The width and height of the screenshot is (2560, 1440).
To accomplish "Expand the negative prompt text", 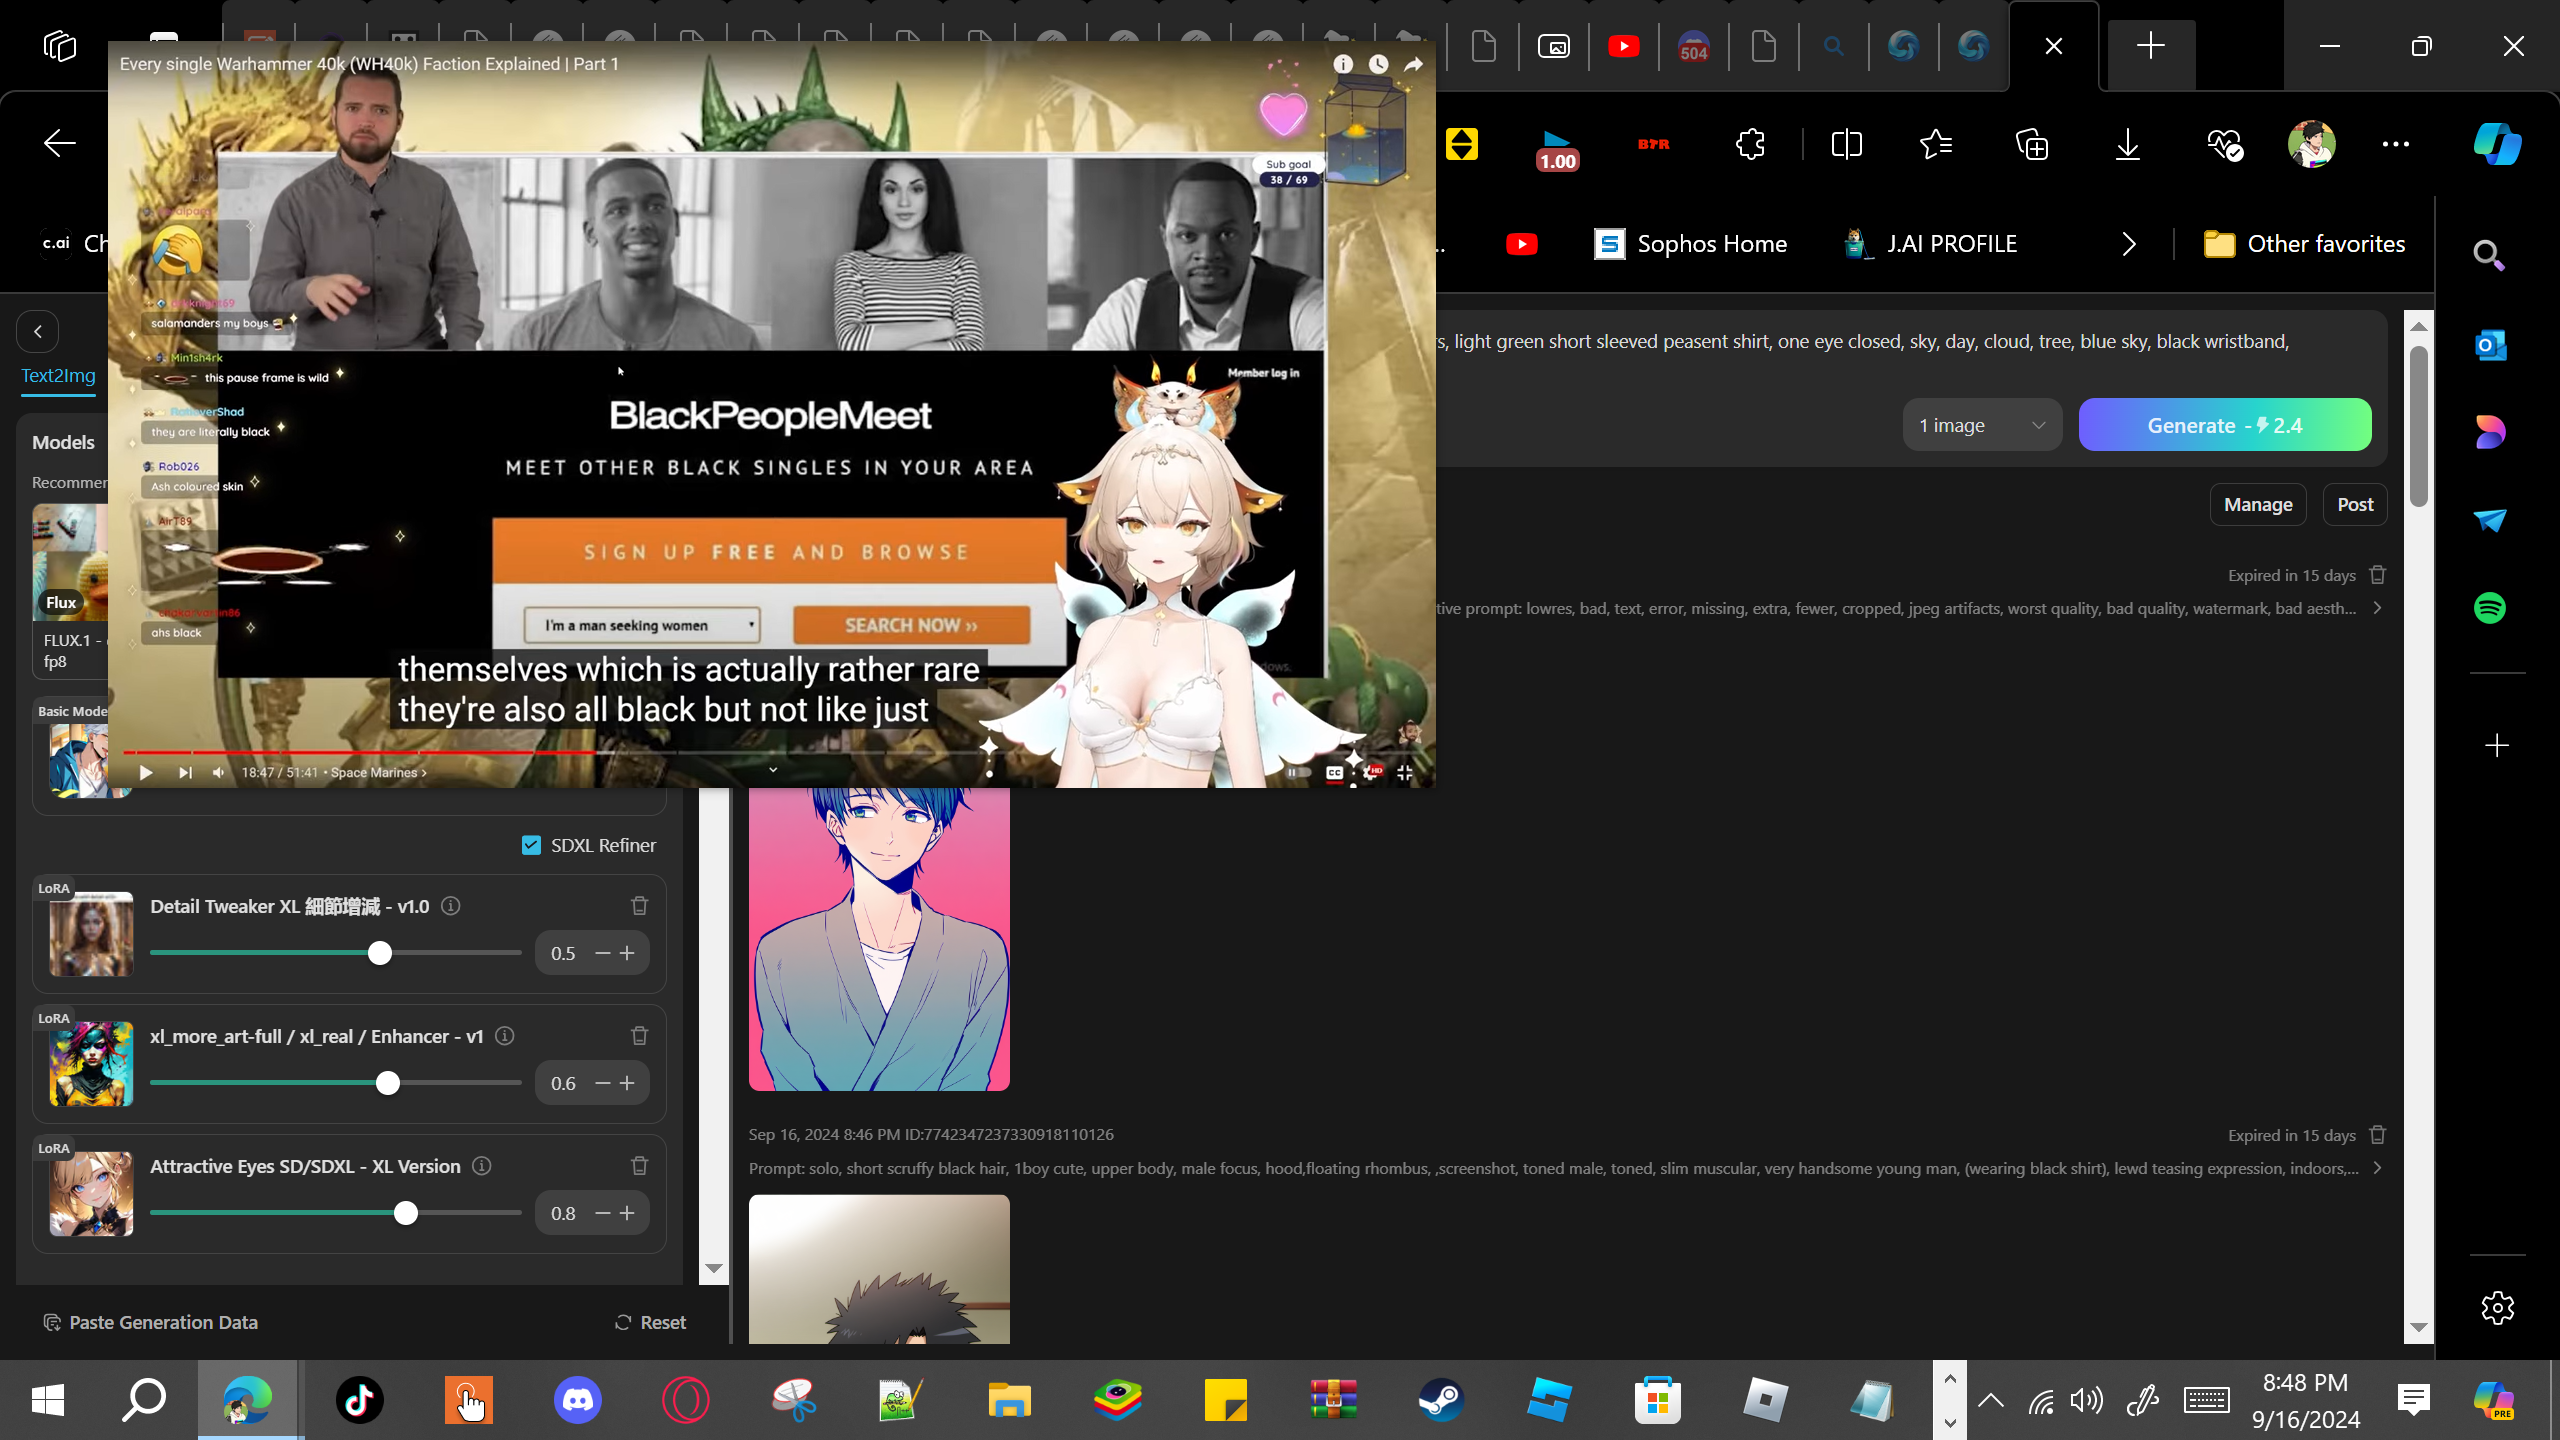I will pos(2377,608).
